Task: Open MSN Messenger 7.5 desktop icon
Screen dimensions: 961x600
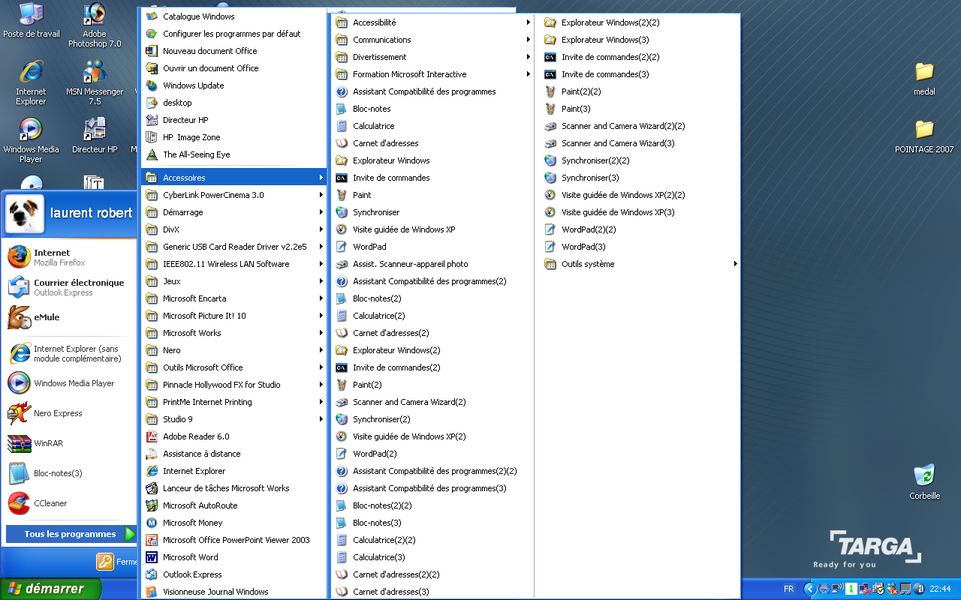Action: pyautogui.click(x=94, y=82)
